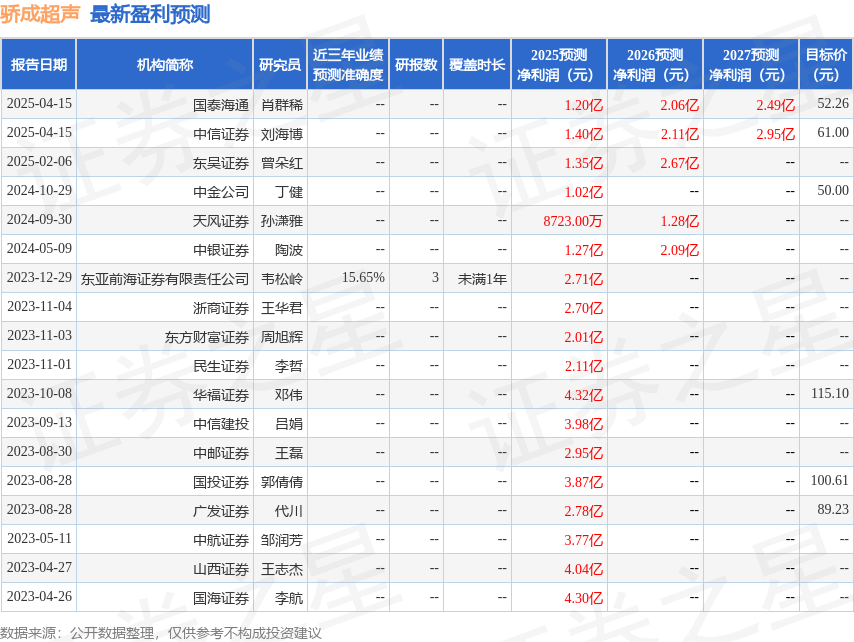Click the 4.04亿 profit value
854x642 pixels.
pyautogui.click(x=583, y=569)
